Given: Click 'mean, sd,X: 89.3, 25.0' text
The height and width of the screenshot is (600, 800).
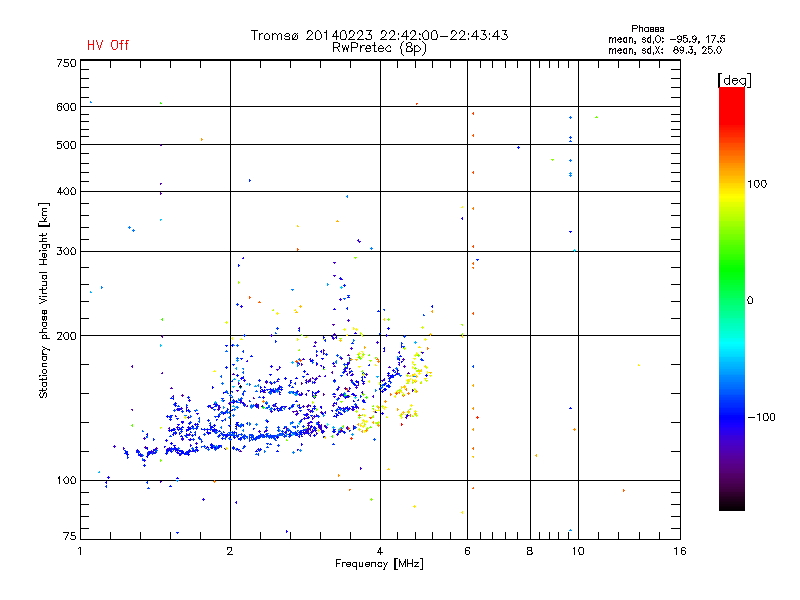Looking at the screenshot, I should 665,50.
